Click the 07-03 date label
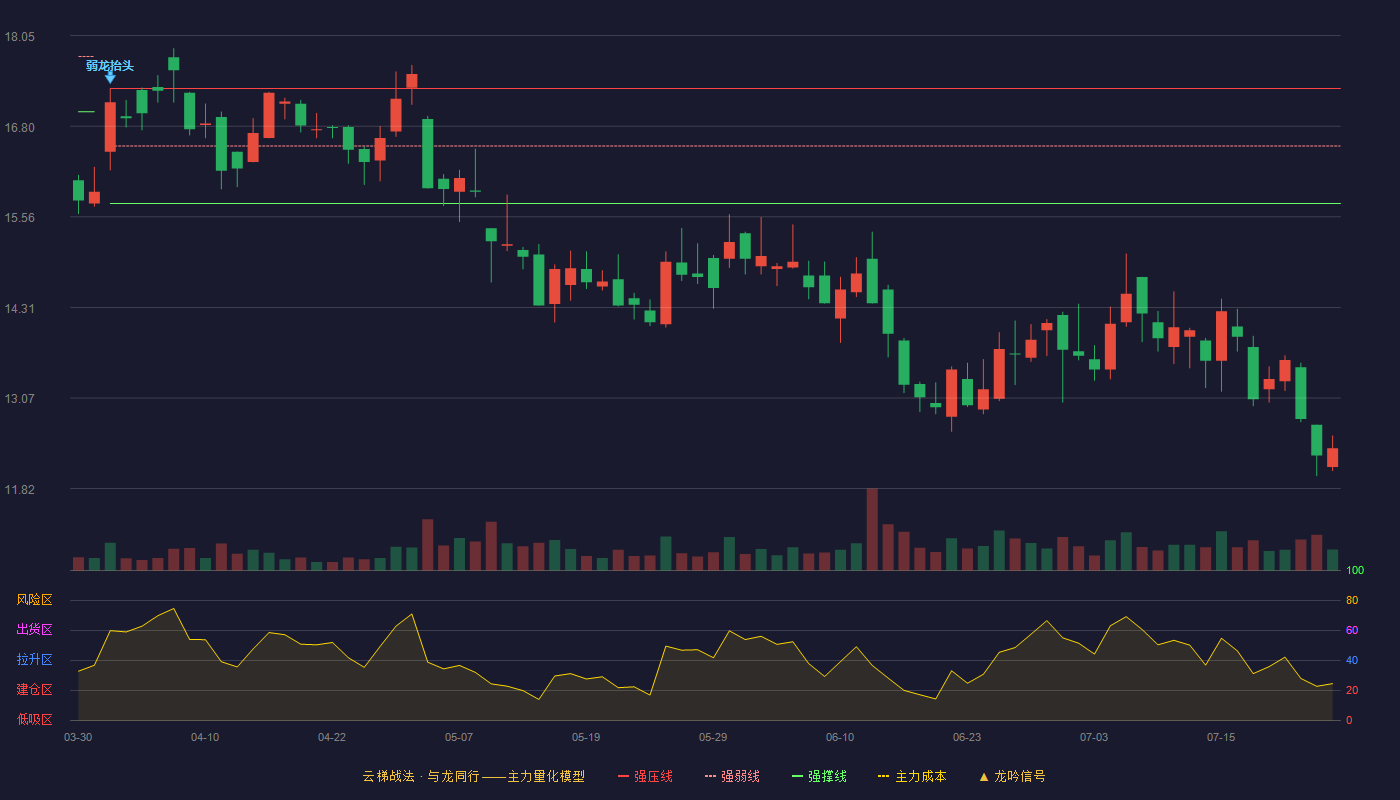 [x=1094, y=737]
